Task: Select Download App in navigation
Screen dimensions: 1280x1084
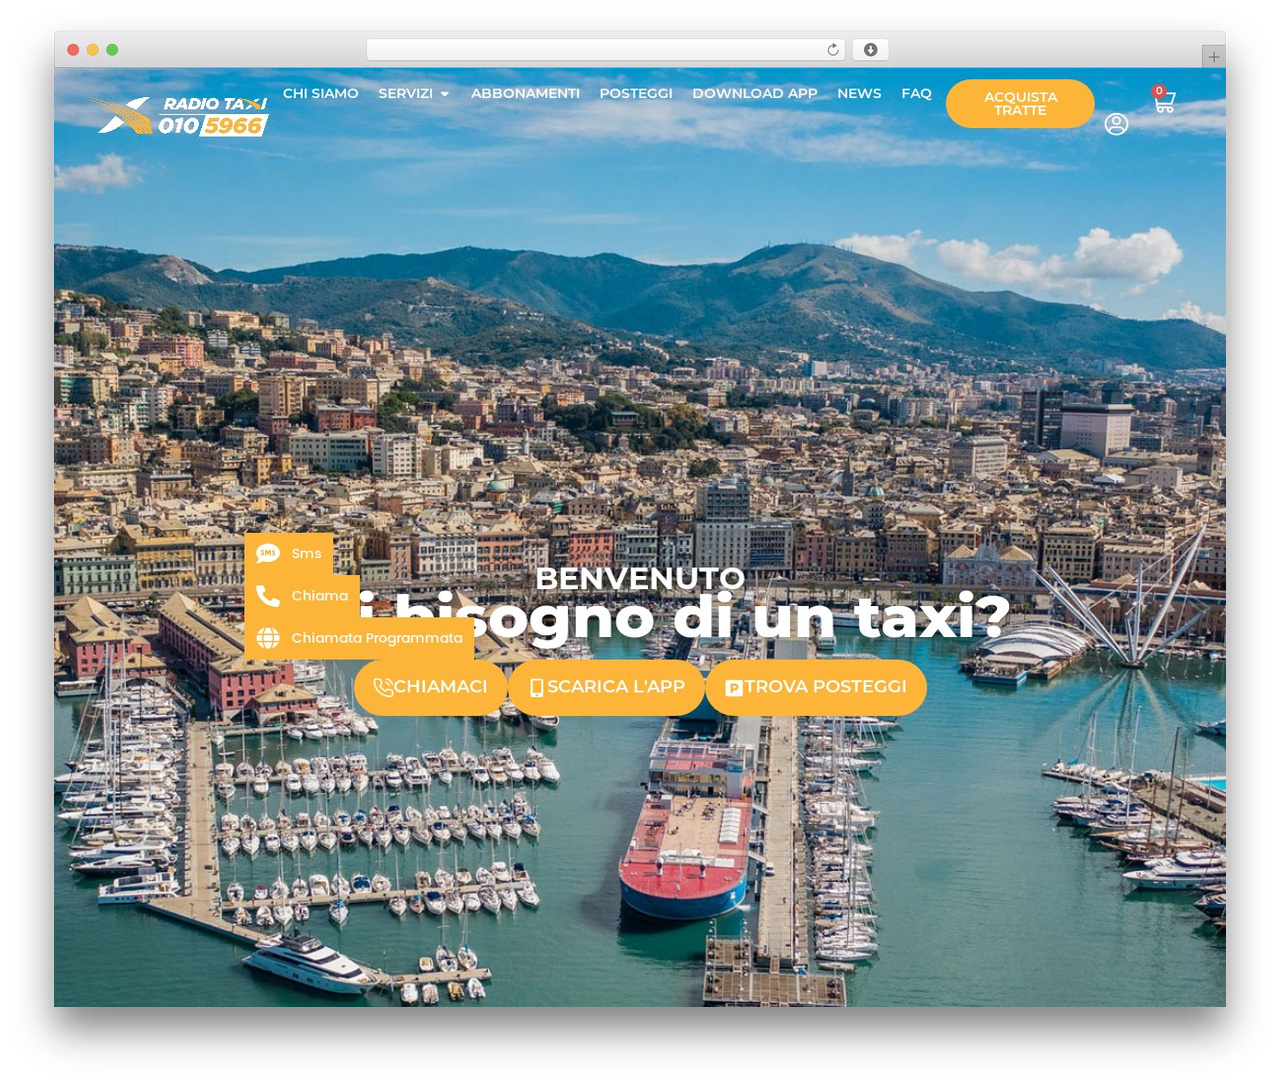Action: tap(755, 93)
